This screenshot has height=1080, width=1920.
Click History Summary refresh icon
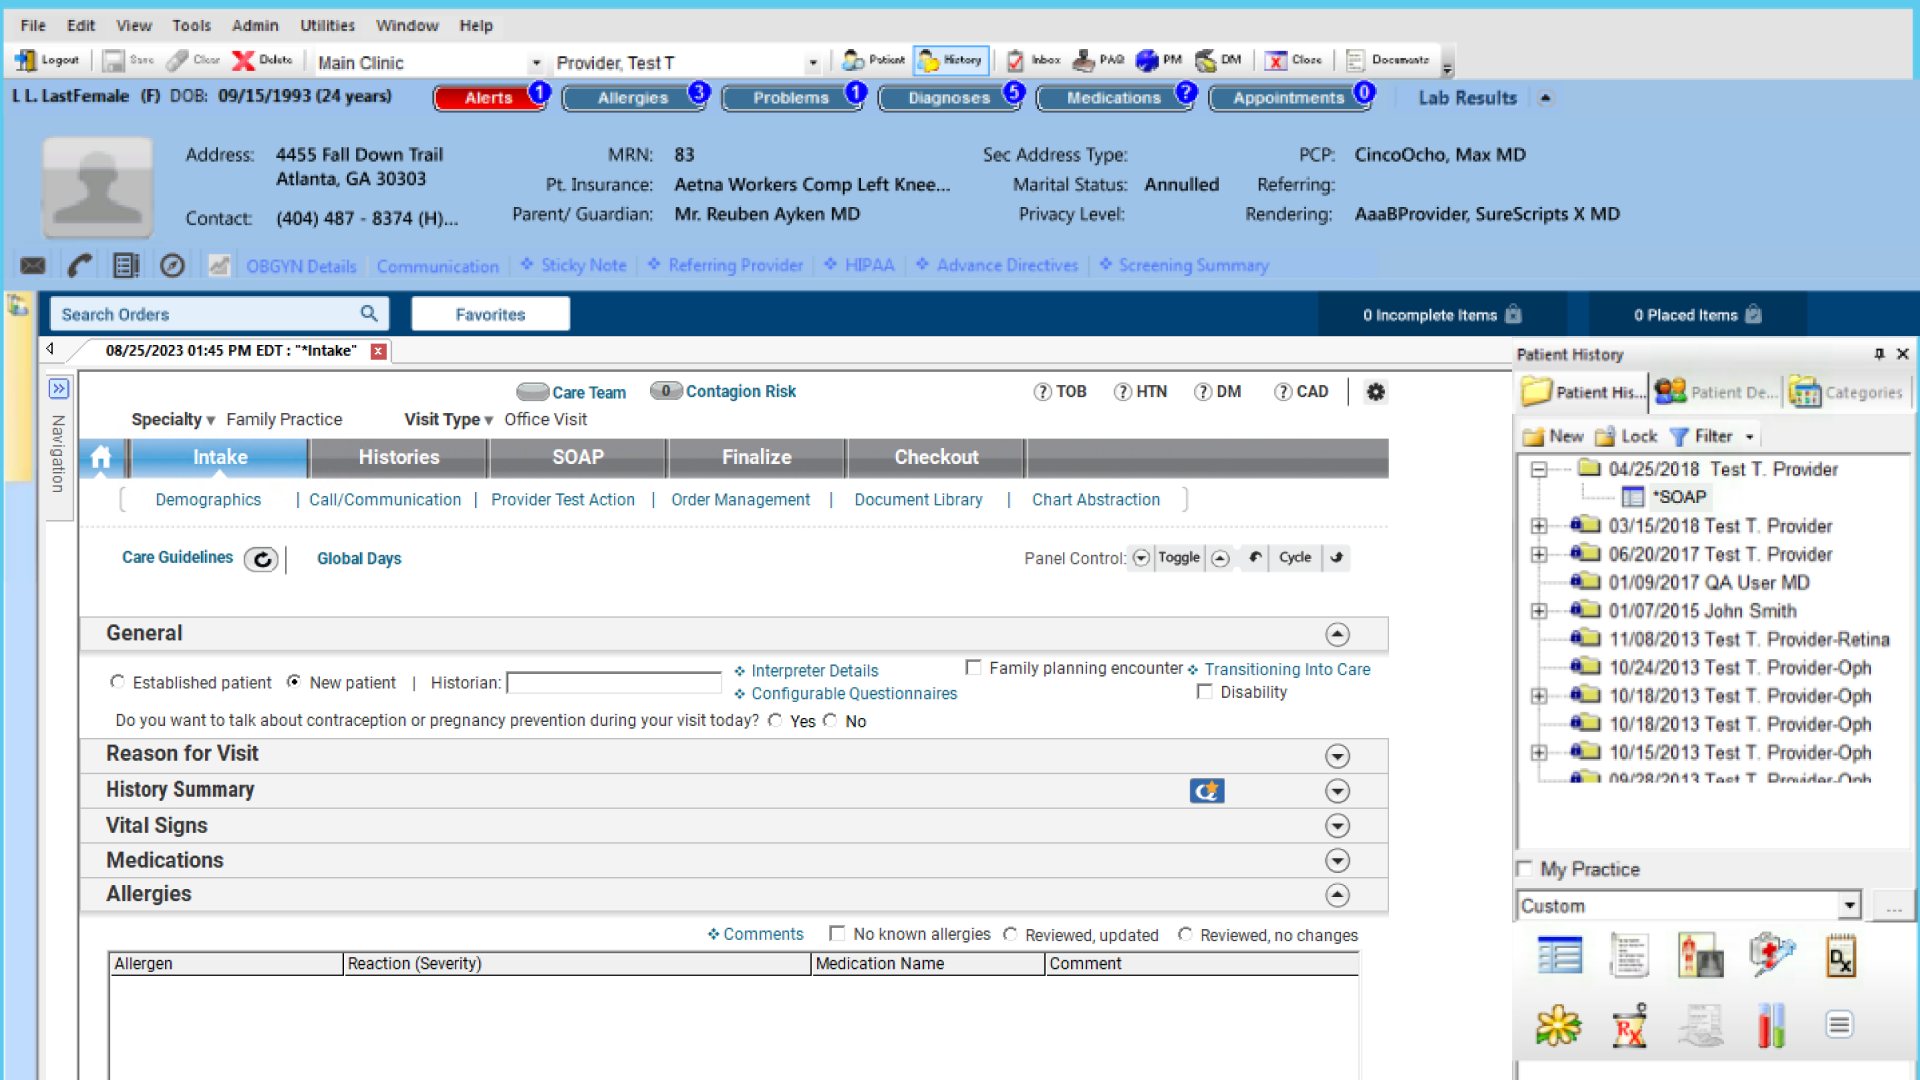[x=1207, y=792]
